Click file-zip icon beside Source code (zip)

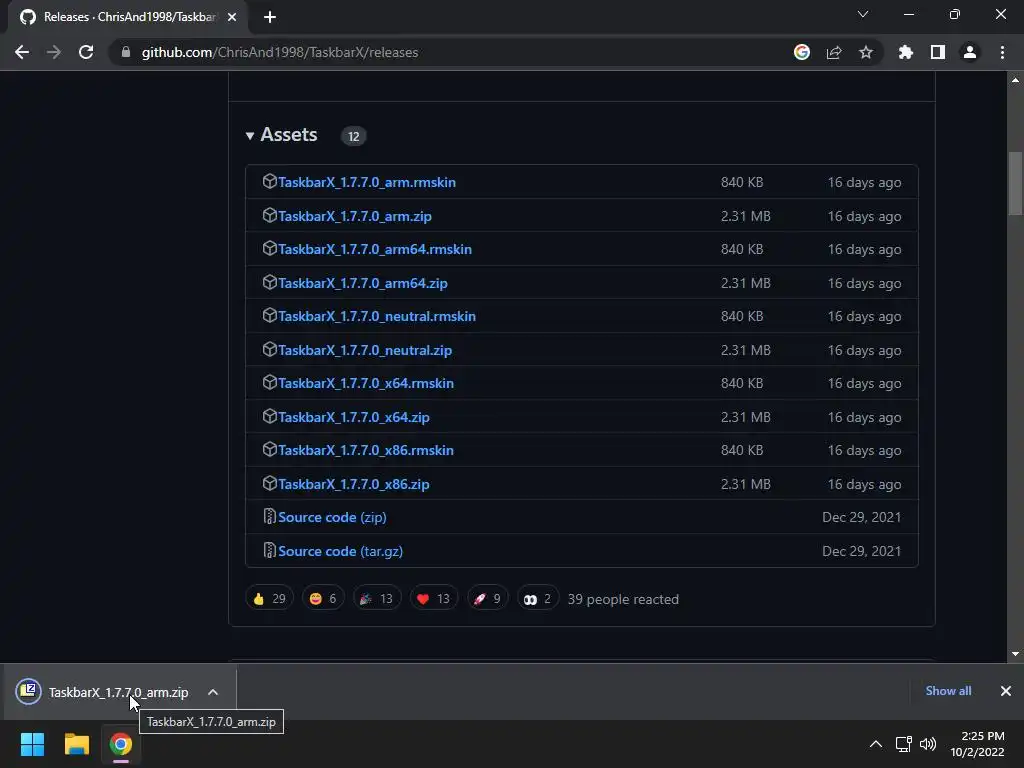click(x=269, y=517)
